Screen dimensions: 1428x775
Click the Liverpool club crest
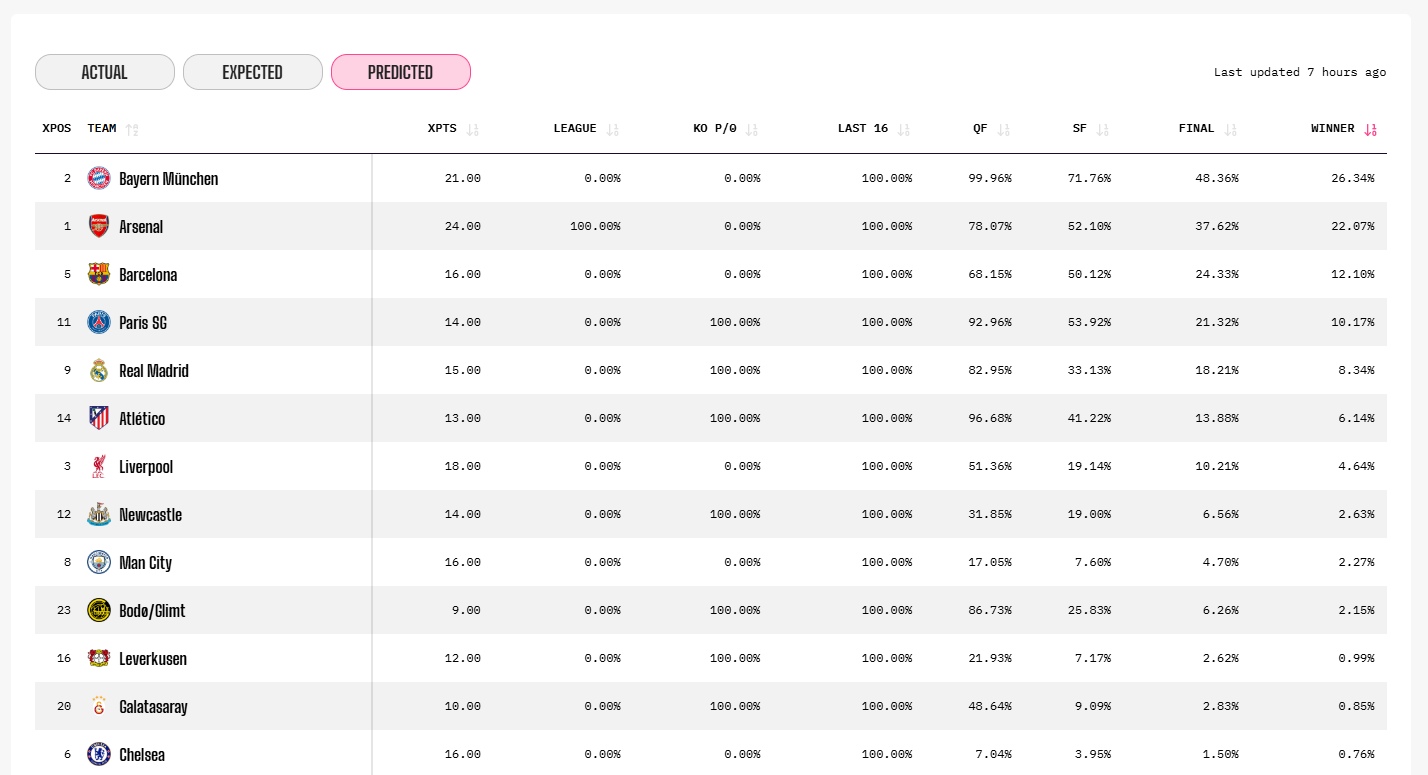98,467
